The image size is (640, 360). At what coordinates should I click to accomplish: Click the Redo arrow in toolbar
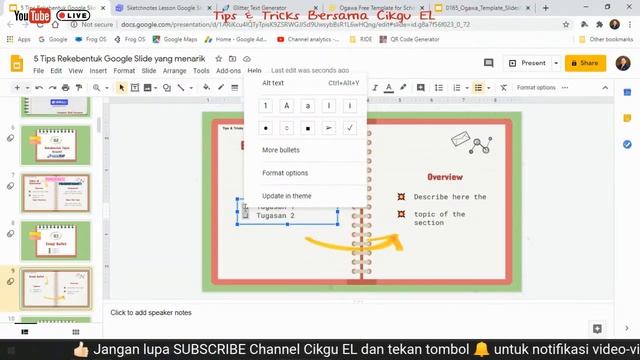coord(52,88)
